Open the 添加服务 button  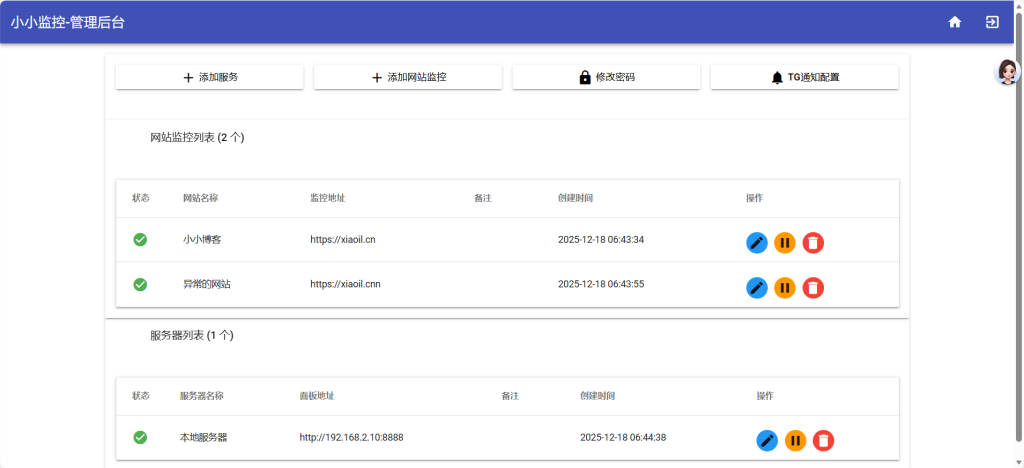pyautogui.click(x=210, y=77)
